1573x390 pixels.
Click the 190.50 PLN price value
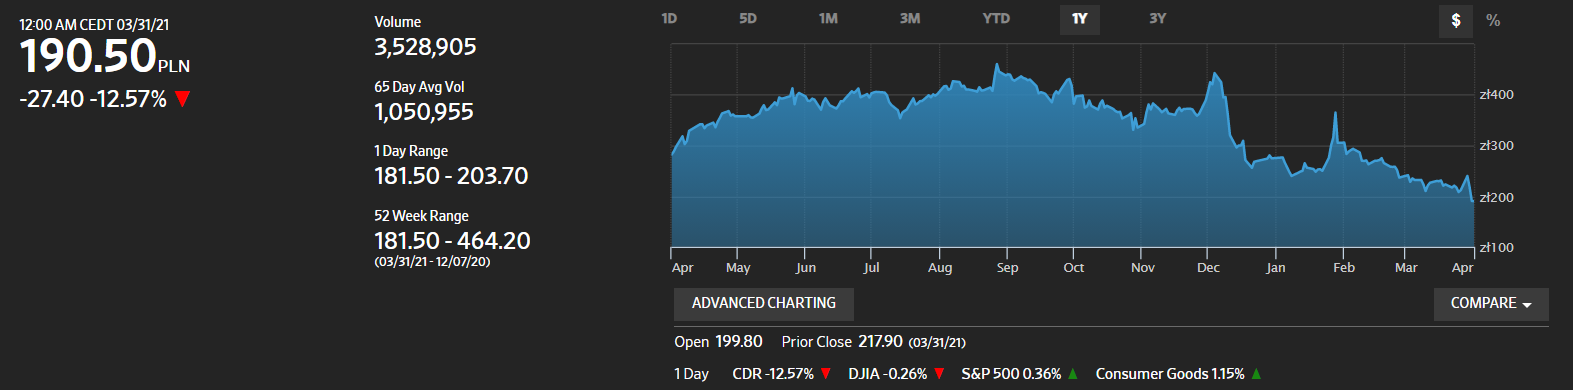click(x=104, y=56)
